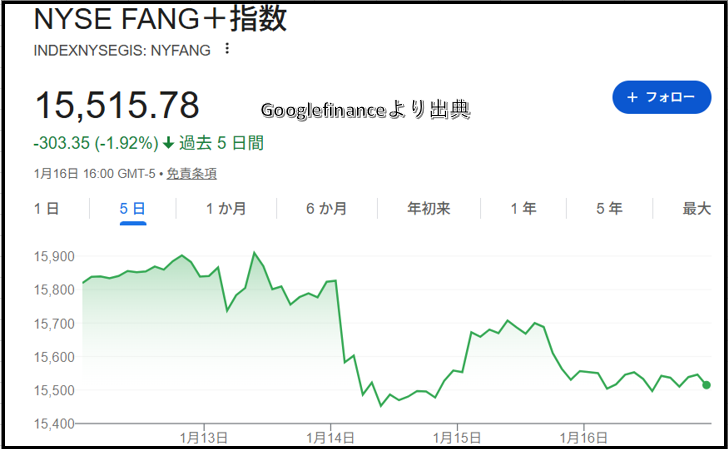Click the green endpoint dot on chart
This screenshot has width=728, height=449.
(x=707, y=385)
